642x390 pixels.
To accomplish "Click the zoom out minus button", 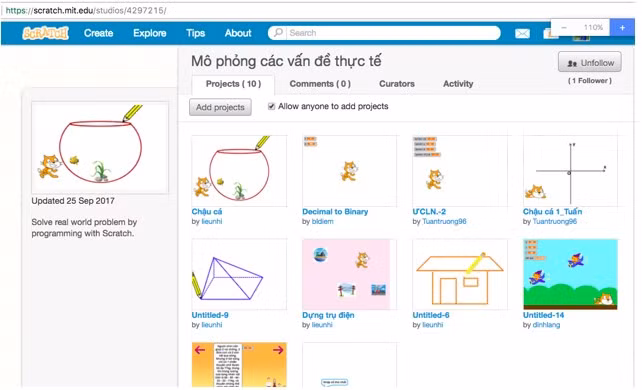I will 564,27.
